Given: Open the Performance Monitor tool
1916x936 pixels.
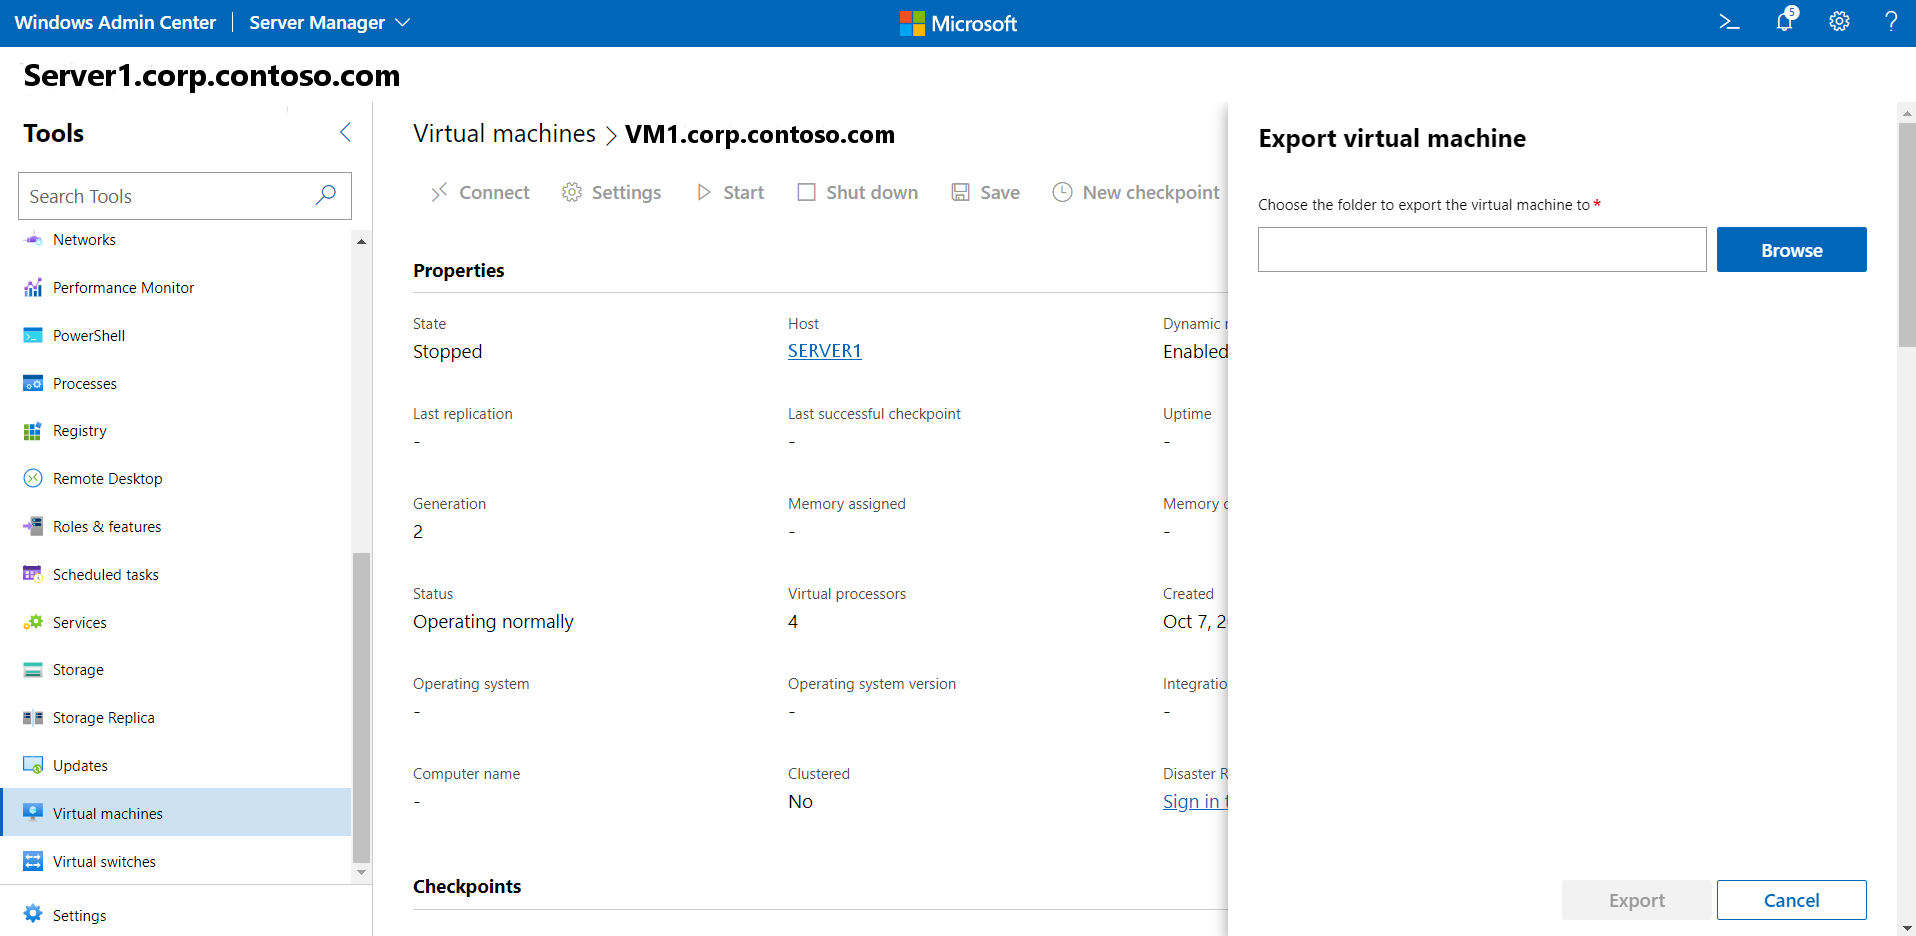Looking at the screenshot, I should point(123,288).
